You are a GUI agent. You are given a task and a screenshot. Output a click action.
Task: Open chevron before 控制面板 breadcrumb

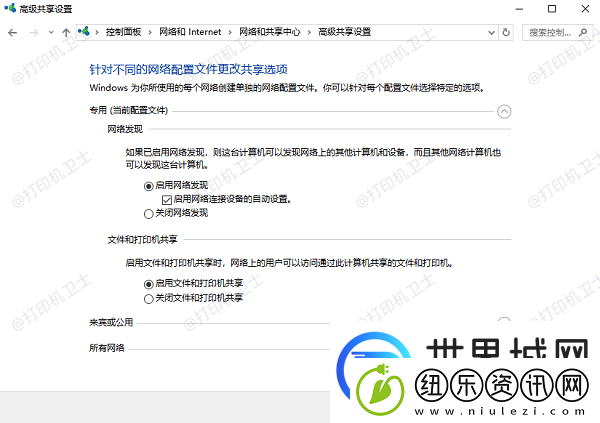97,33
